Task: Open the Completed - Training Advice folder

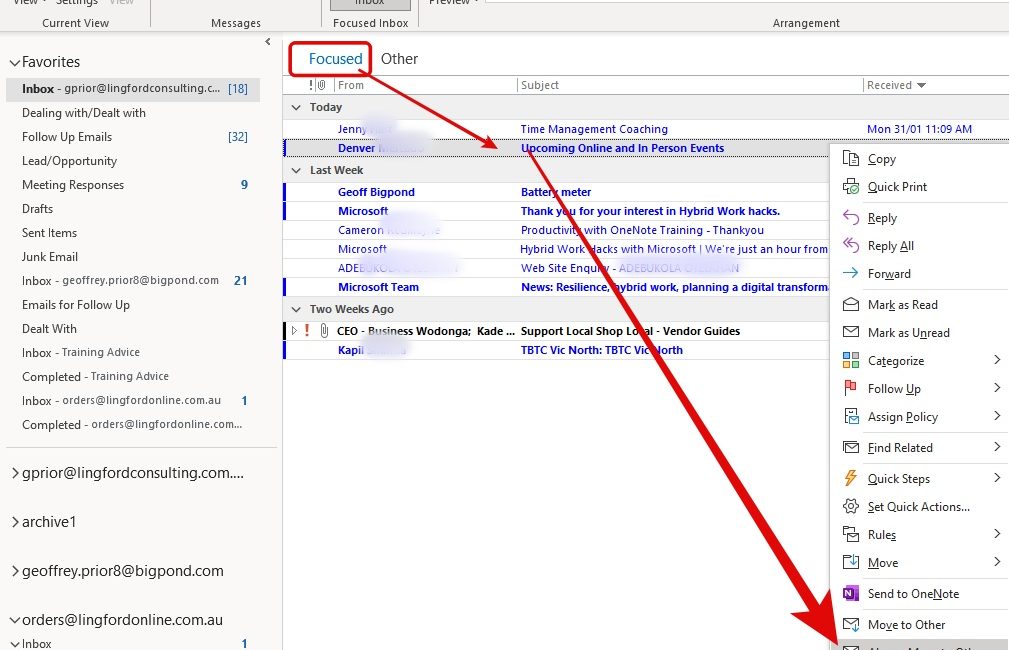Action: (x=95, y=376)
